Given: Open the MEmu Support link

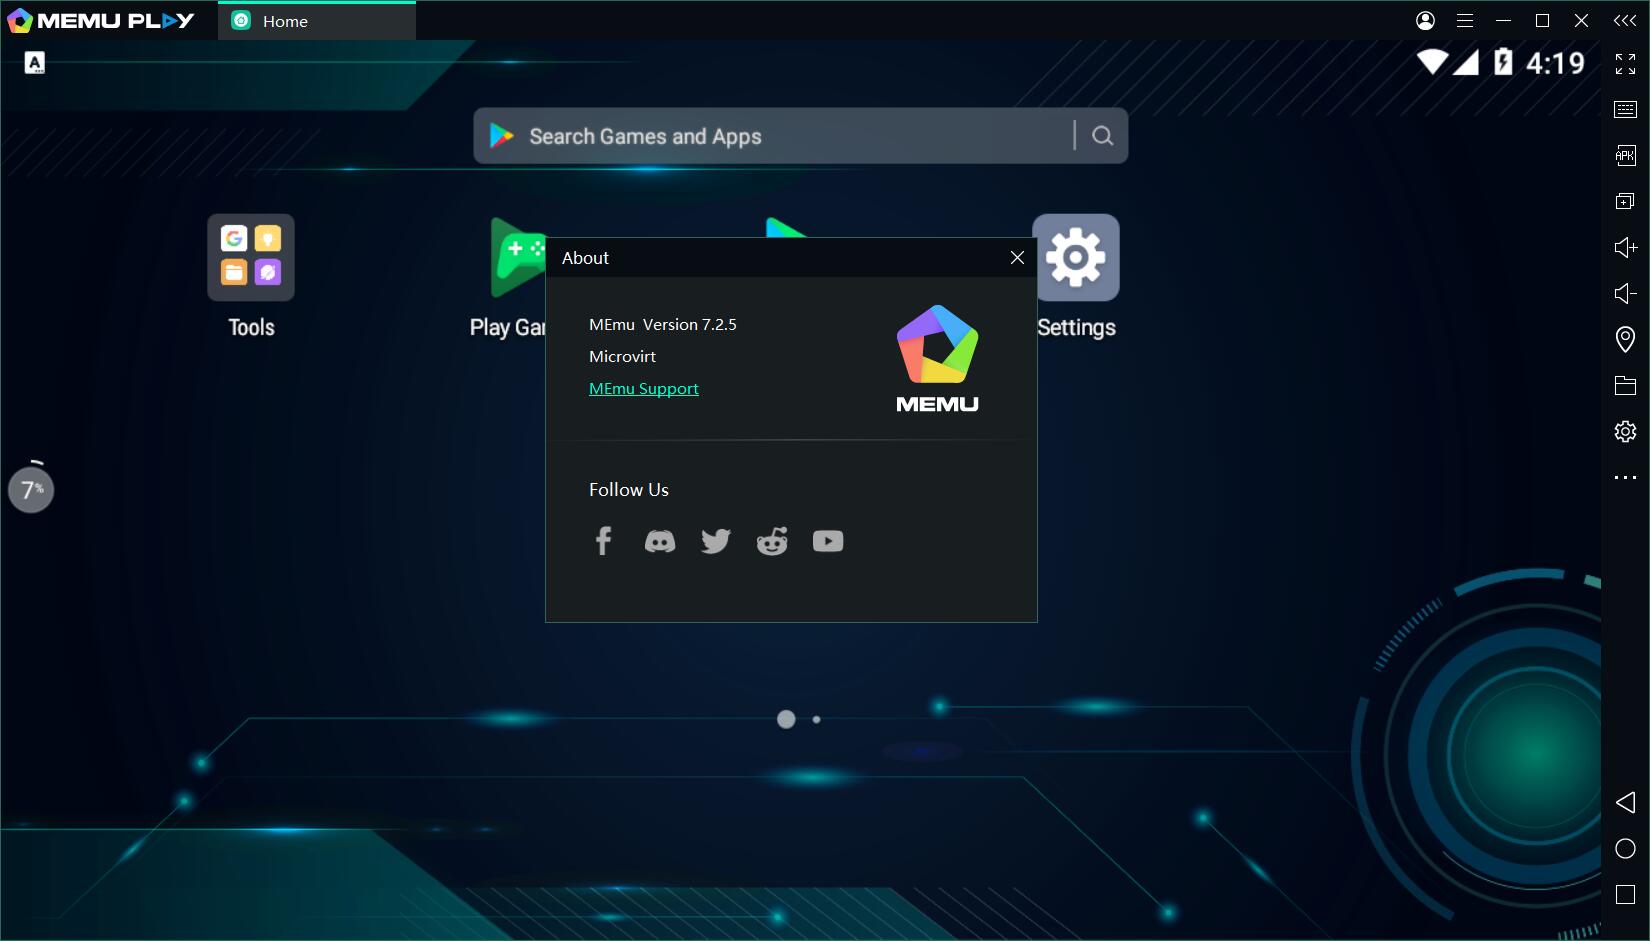Looking at the screenshot, I should [x=643, y=388].
